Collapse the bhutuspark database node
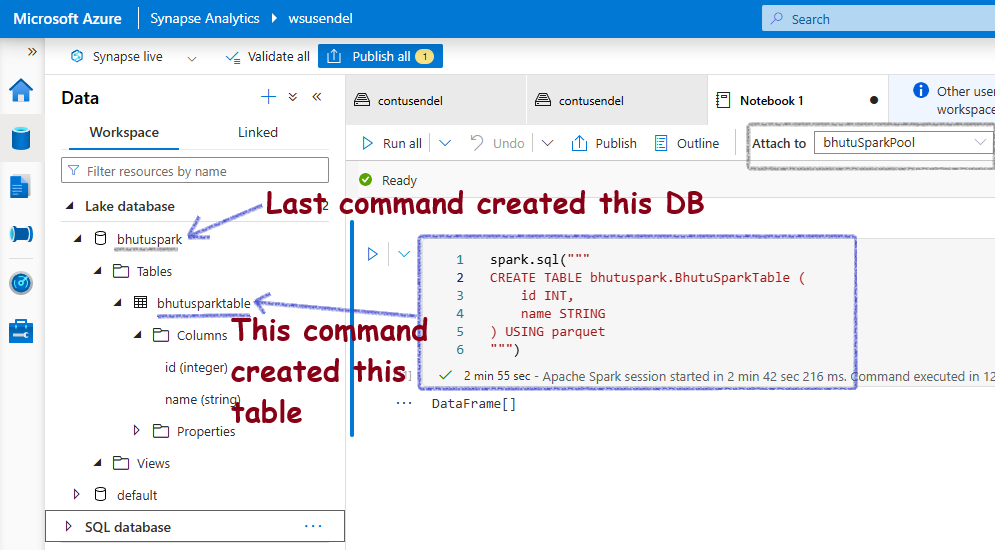Image resolution: width=995 pixels, height=550 pixels. [77, 239]
